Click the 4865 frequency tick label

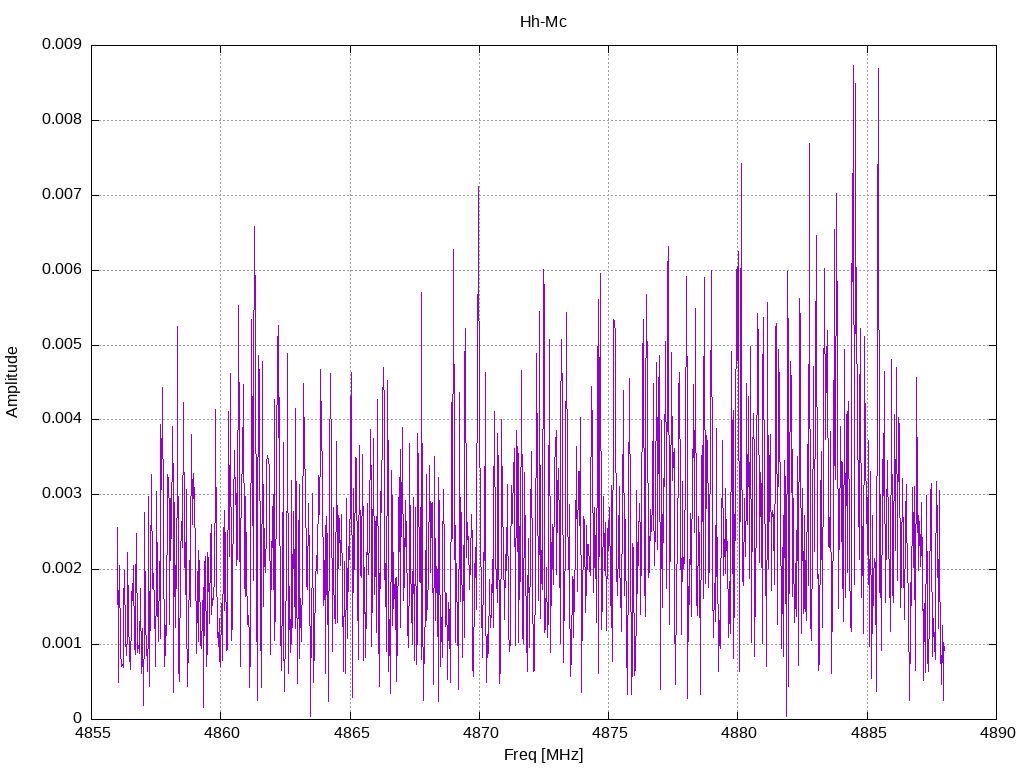tap(350, 734)
